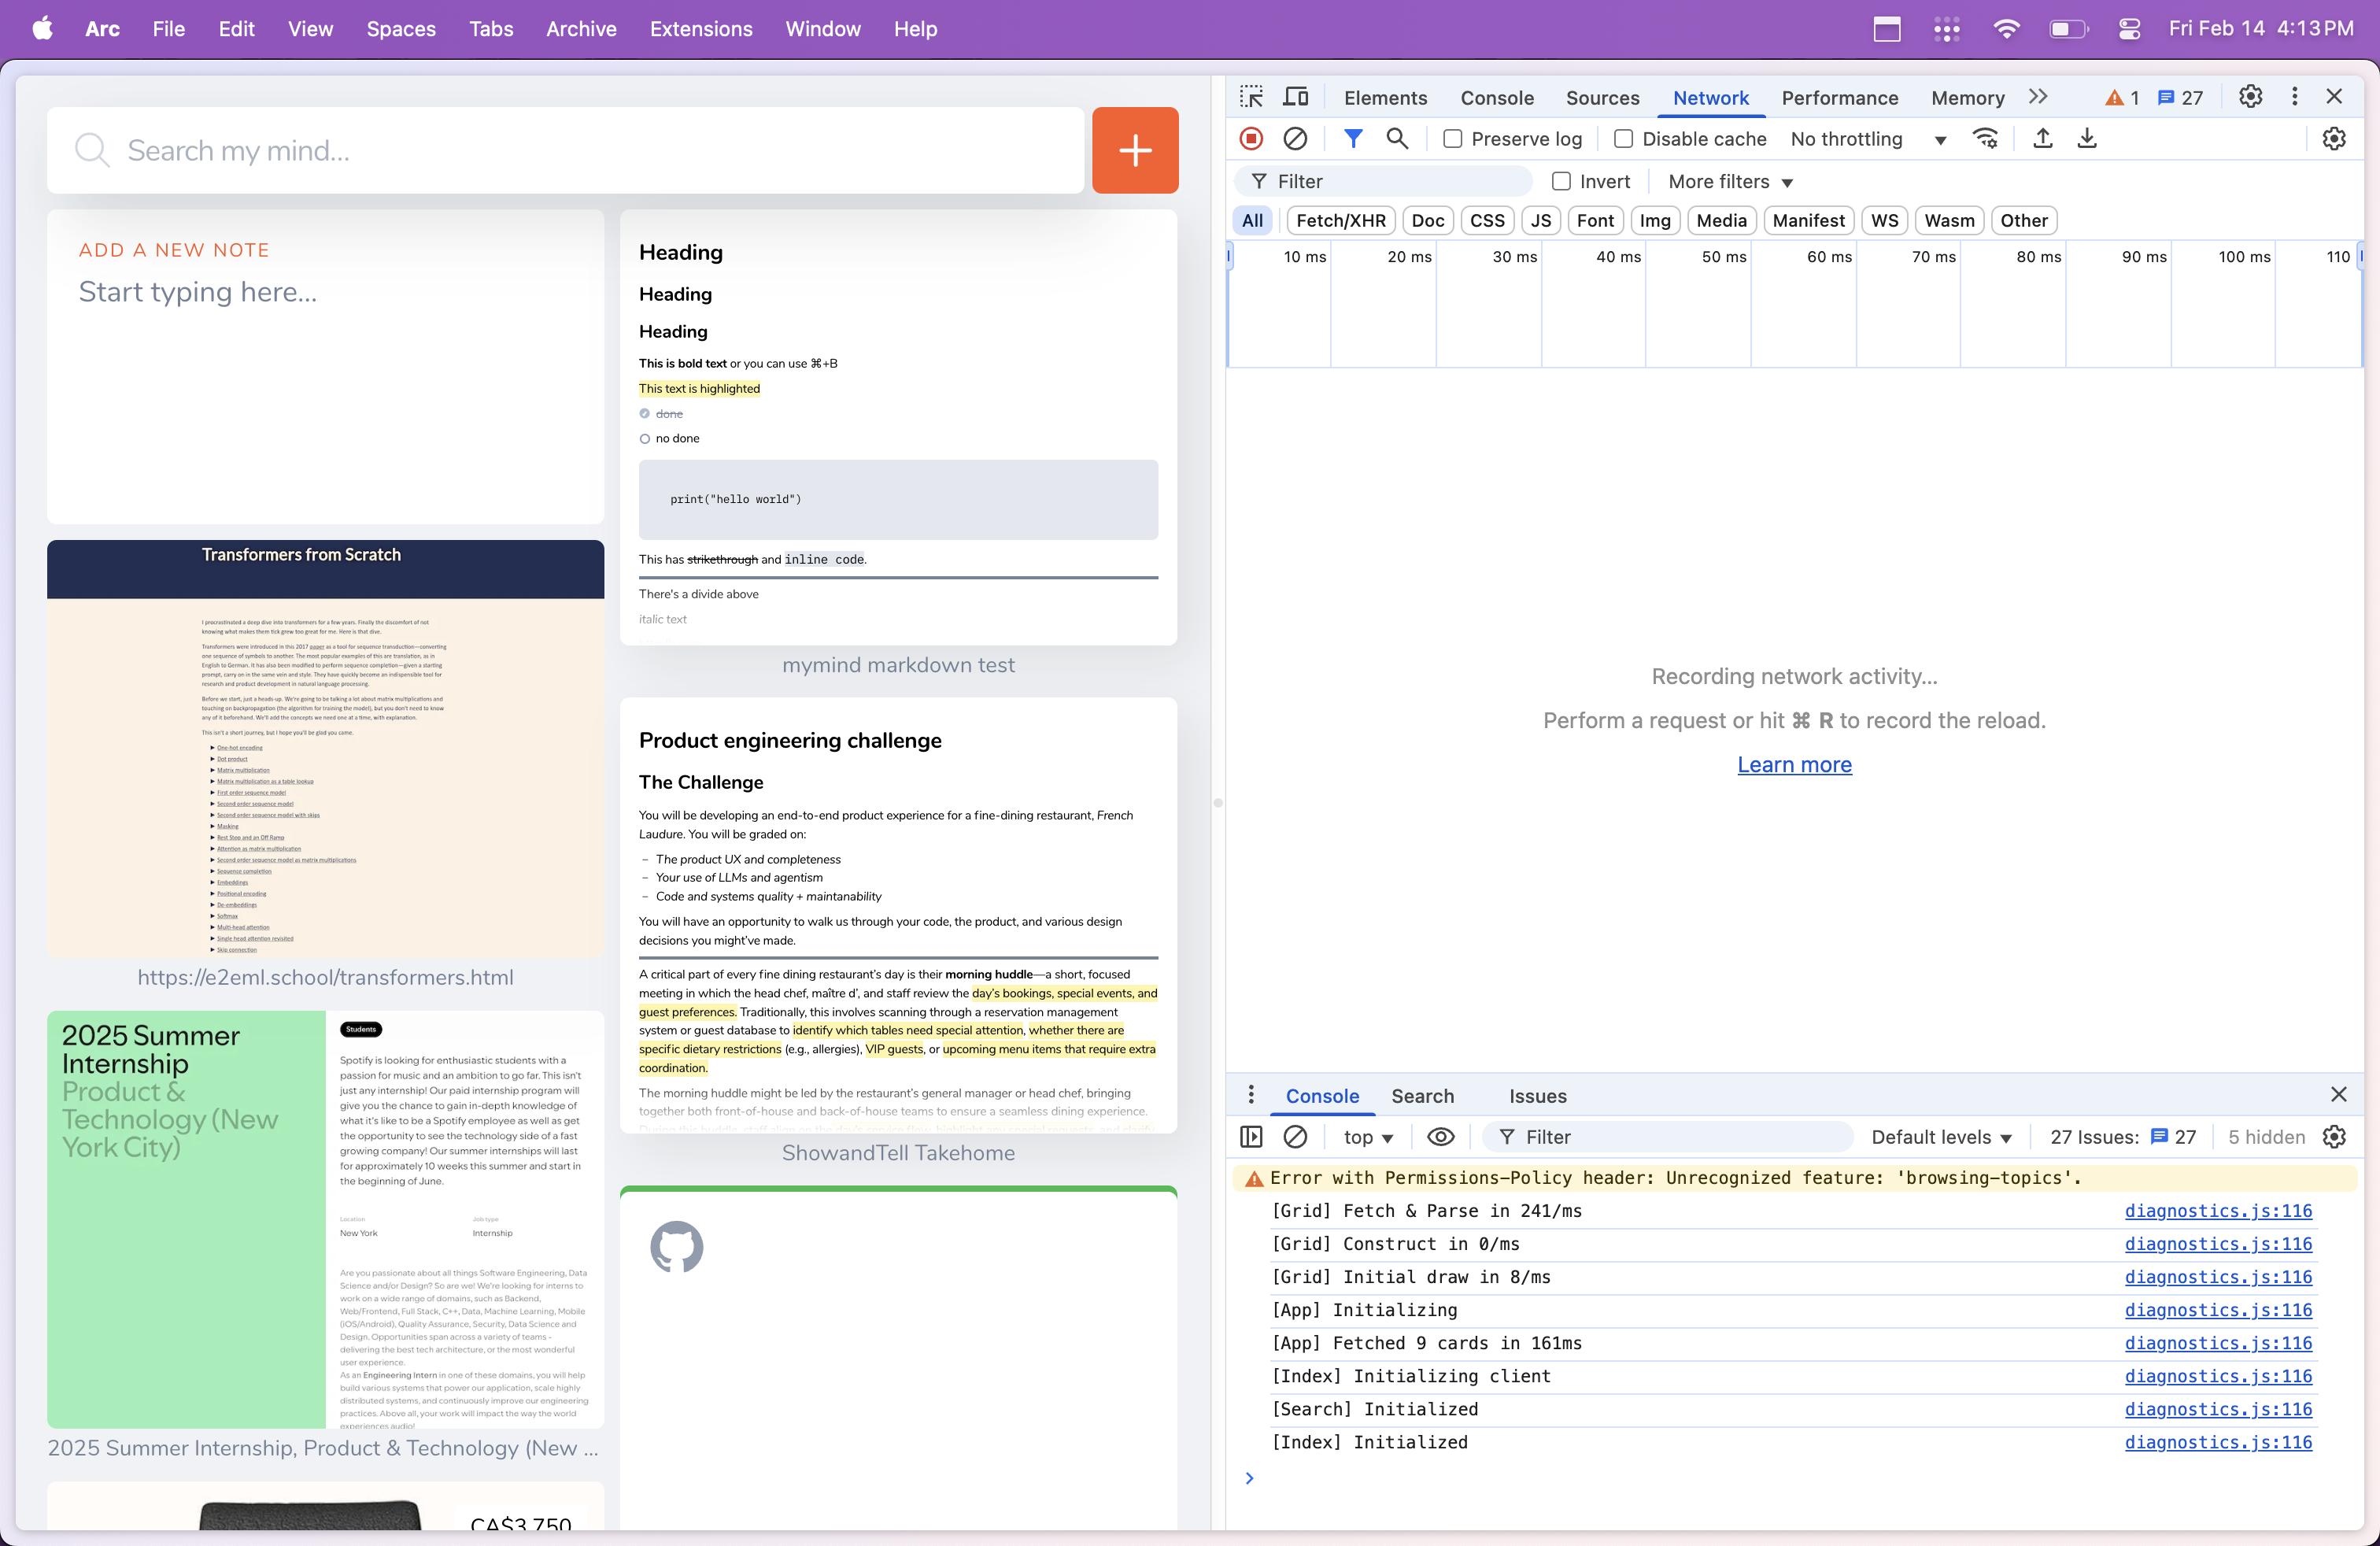The height and width of the screenshot is (1546, 2380).
Task: Open diagnostics.js line 116
Action: click(2218, 1211)
